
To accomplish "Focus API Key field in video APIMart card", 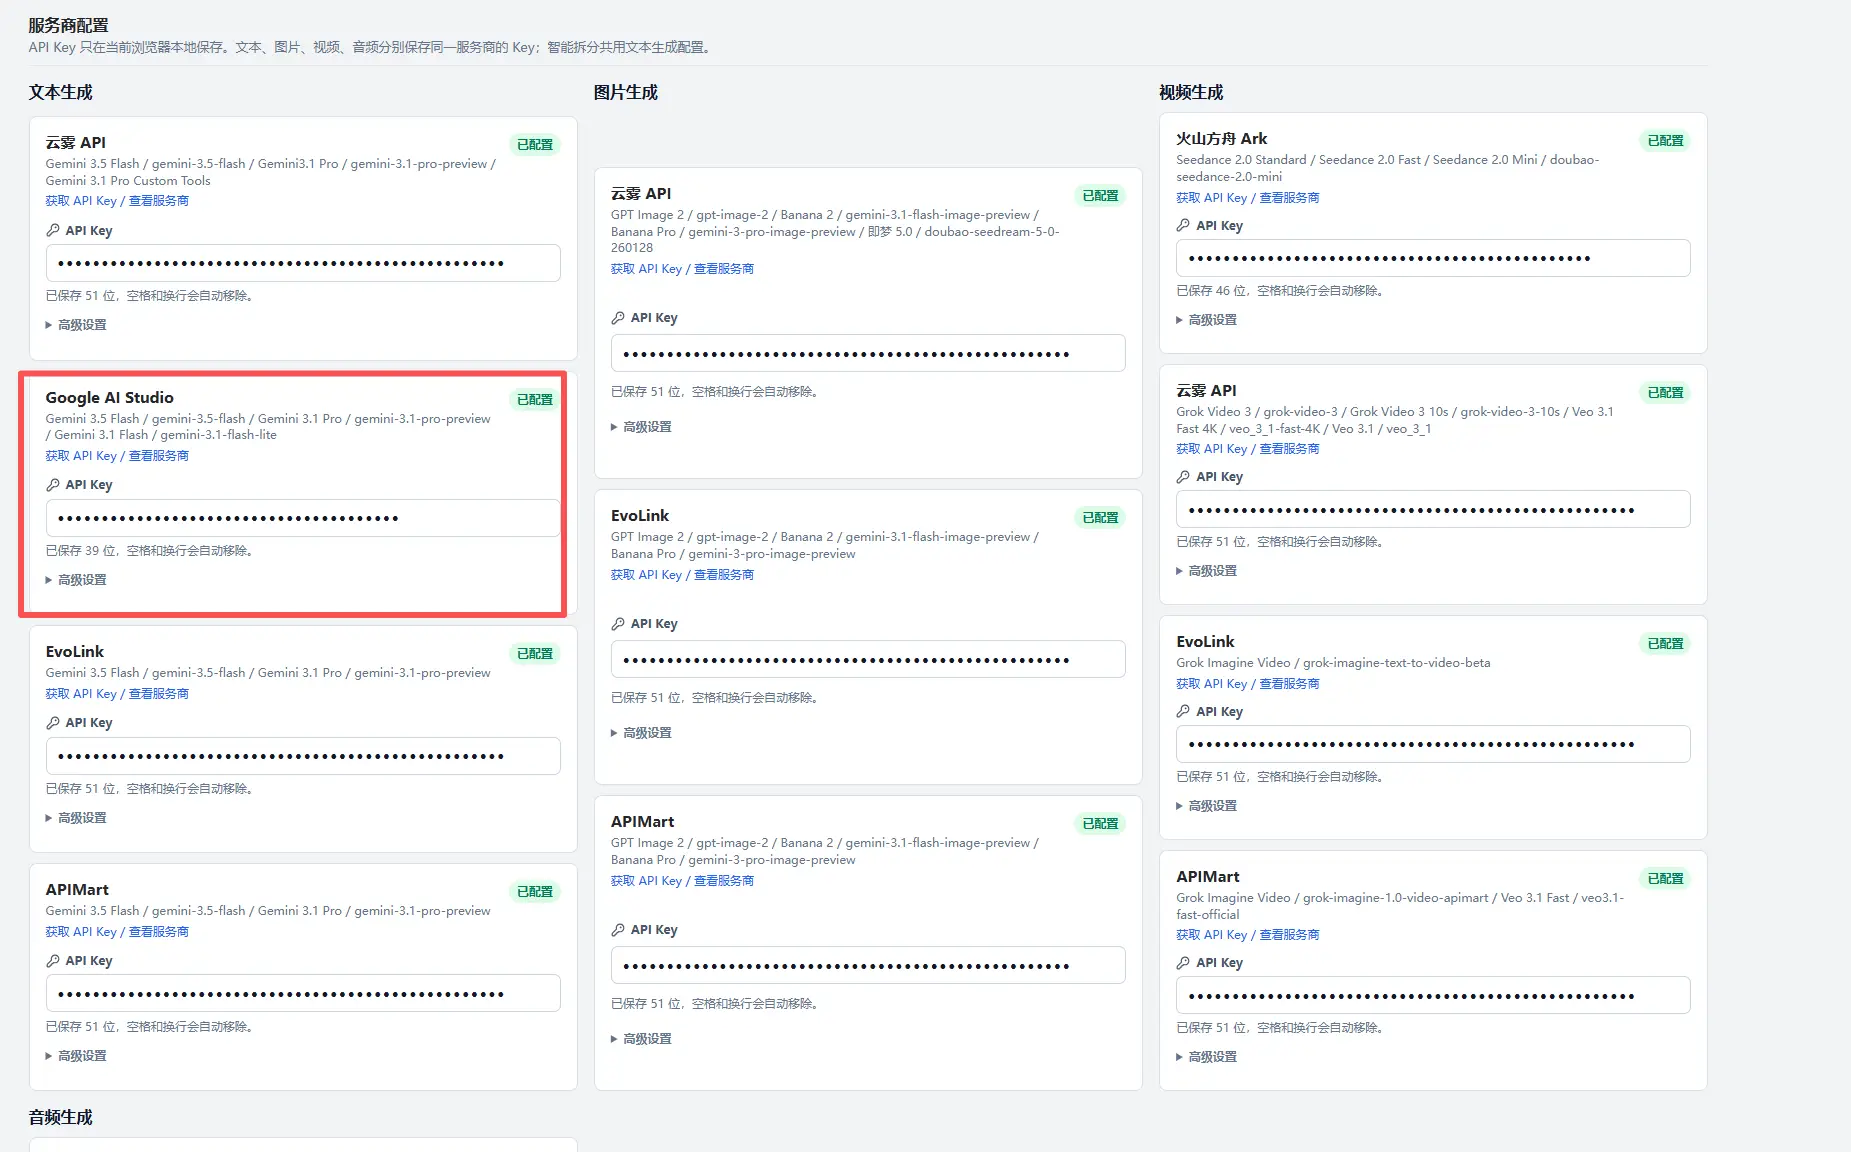I will 1433,995.
